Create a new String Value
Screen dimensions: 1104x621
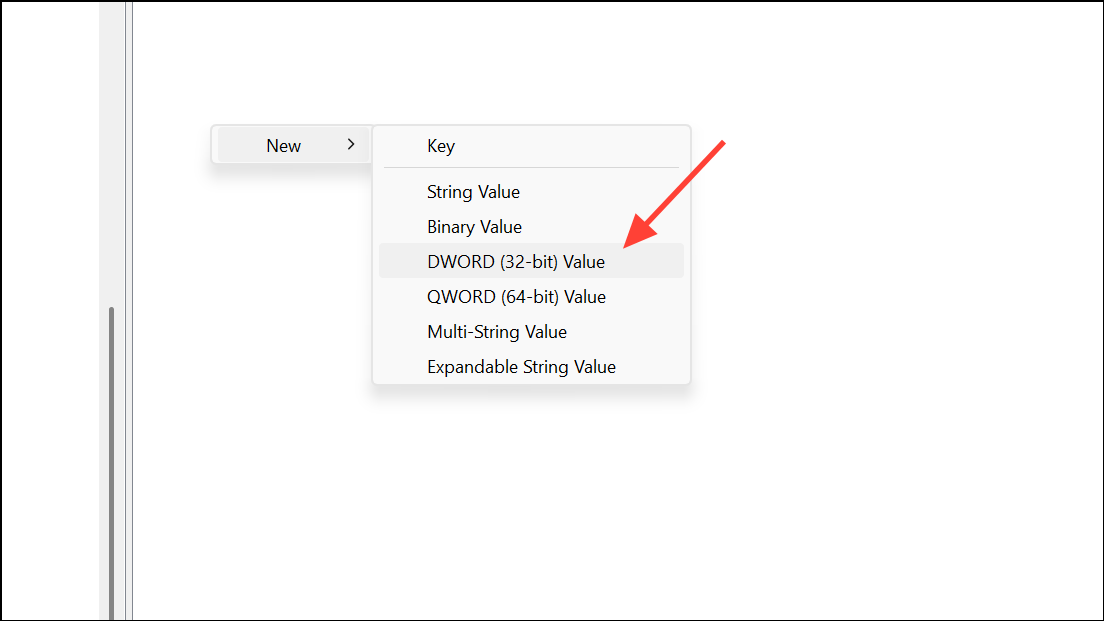coord(473,192)
